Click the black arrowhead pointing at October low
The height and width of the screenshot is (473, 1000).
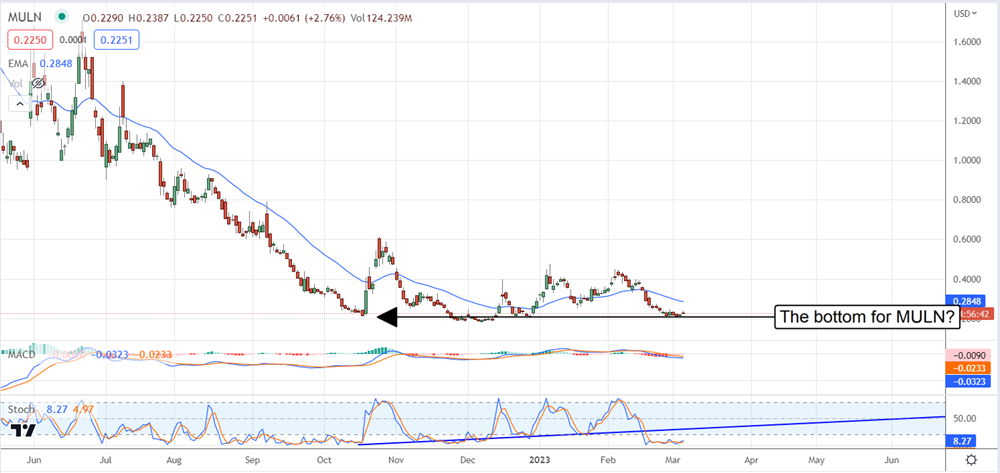(385, 318)
